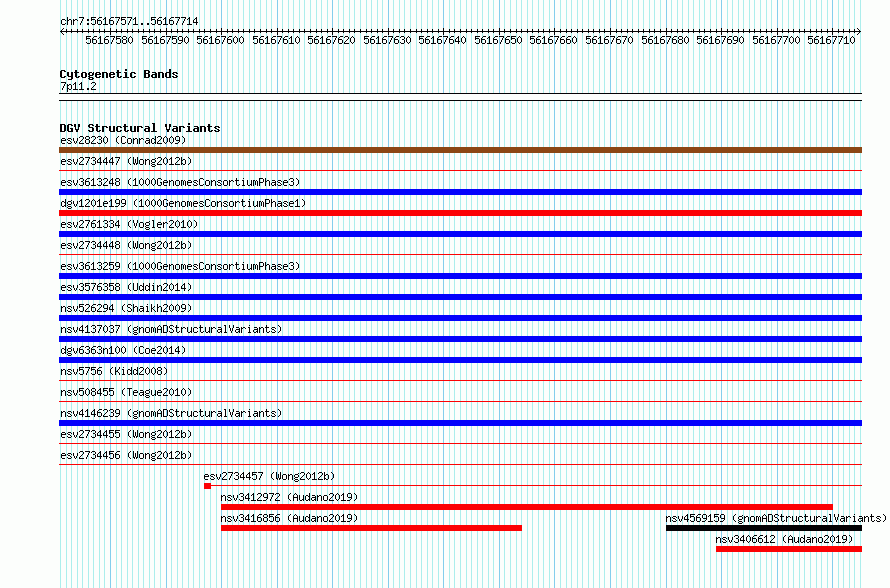Open nsv4569159 (gnomADStructuralVariants) label
The height and width of the screenshot is (588, 890).
pyautogui.click(x=776, y=518)
